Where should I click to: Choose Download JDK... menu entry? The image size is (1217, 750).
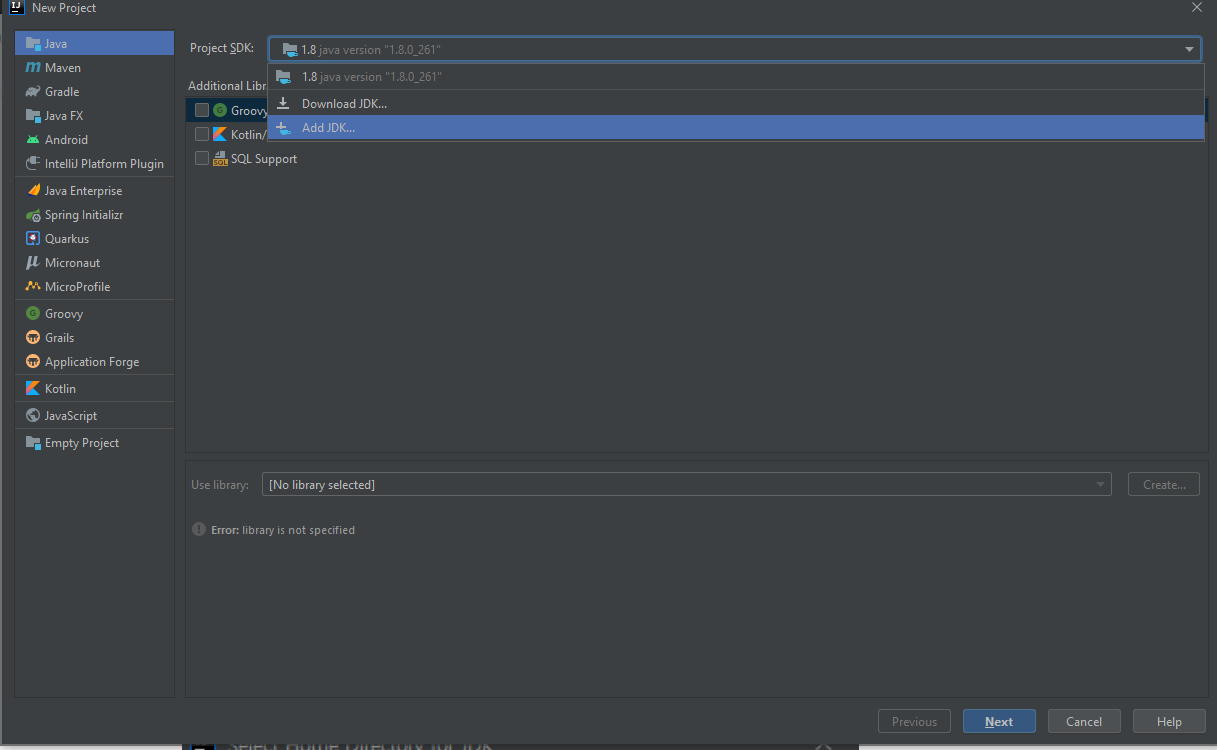736,104
